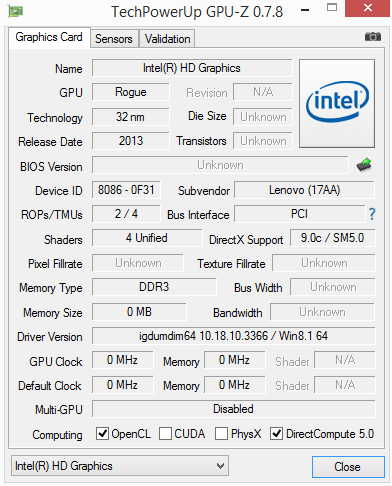This screenshot has width=392, height=486.
Task: Click the GPU Clock row Shader N/A field
Action: click(345, 360)
